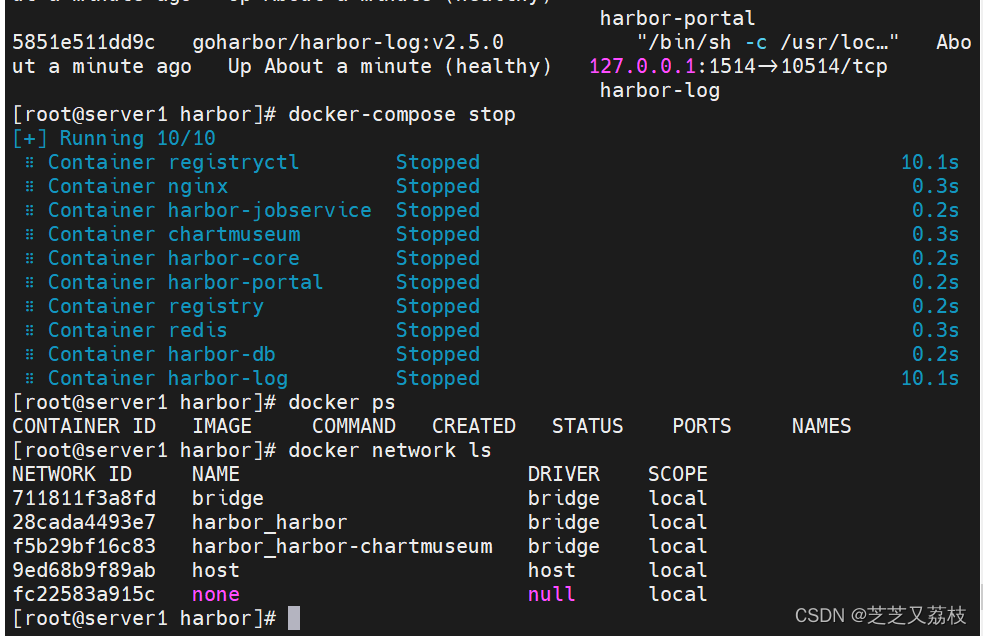Click the docker network ls command text

coord(390,450)
